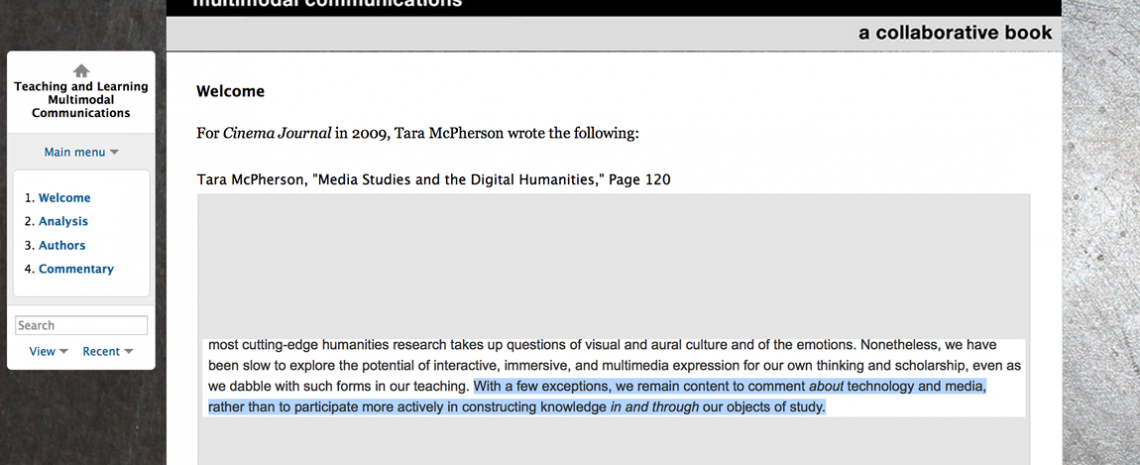Click the site title in the black header
The height and width of the screenshot is (465, 1140).
(327, 4)
